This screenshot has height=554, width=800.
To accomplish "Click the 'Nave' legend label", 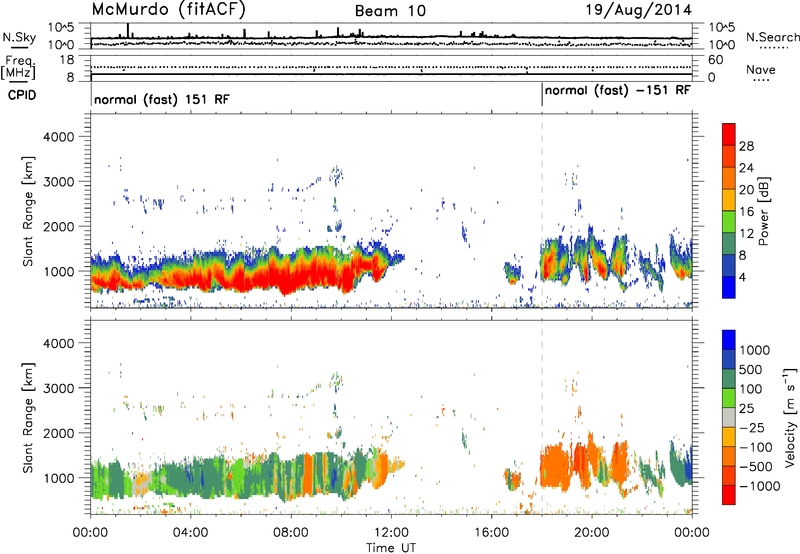I will click(x=761, y=70).
